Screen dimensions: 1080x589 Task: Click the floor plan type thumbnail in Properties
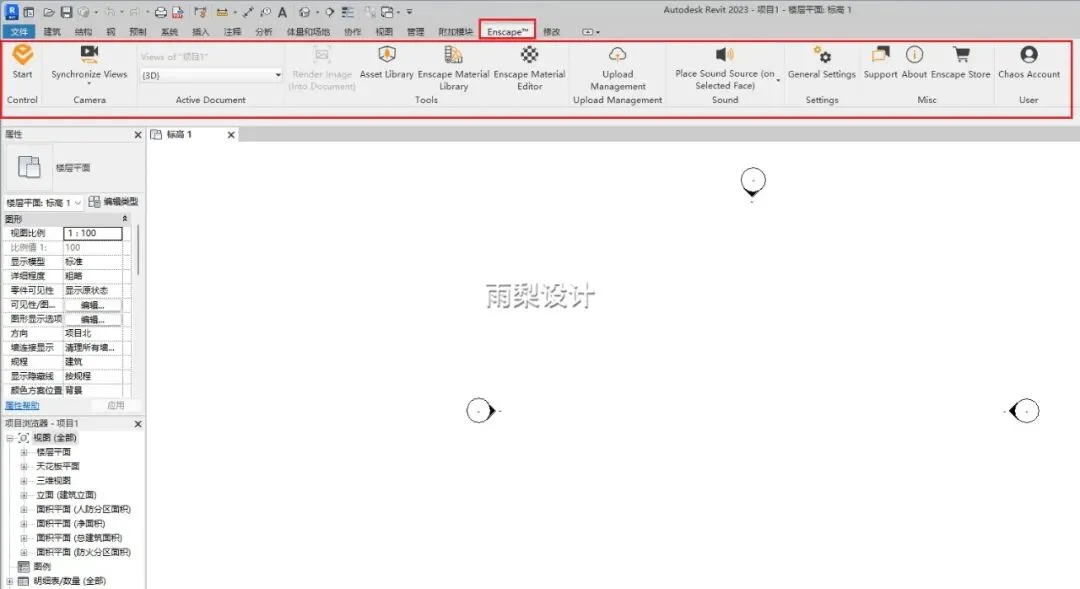(x=29, y=167)
